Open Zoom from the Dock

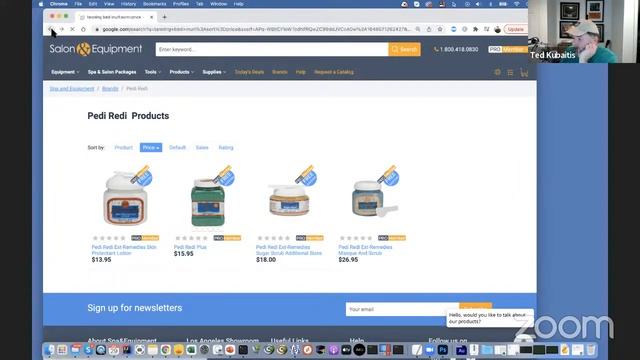click(429, 350)
